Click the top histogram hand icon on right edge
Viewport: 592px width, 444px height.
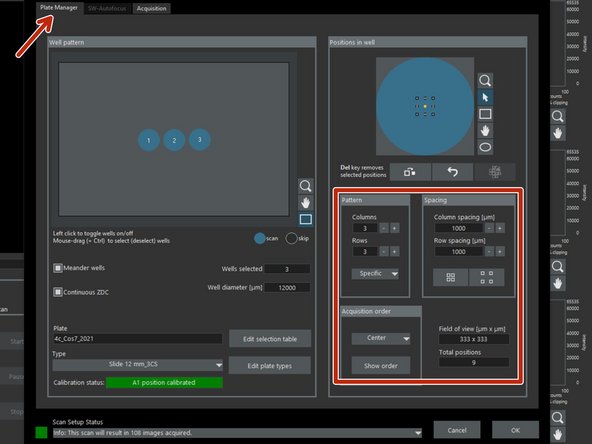[x=558, y=133]
